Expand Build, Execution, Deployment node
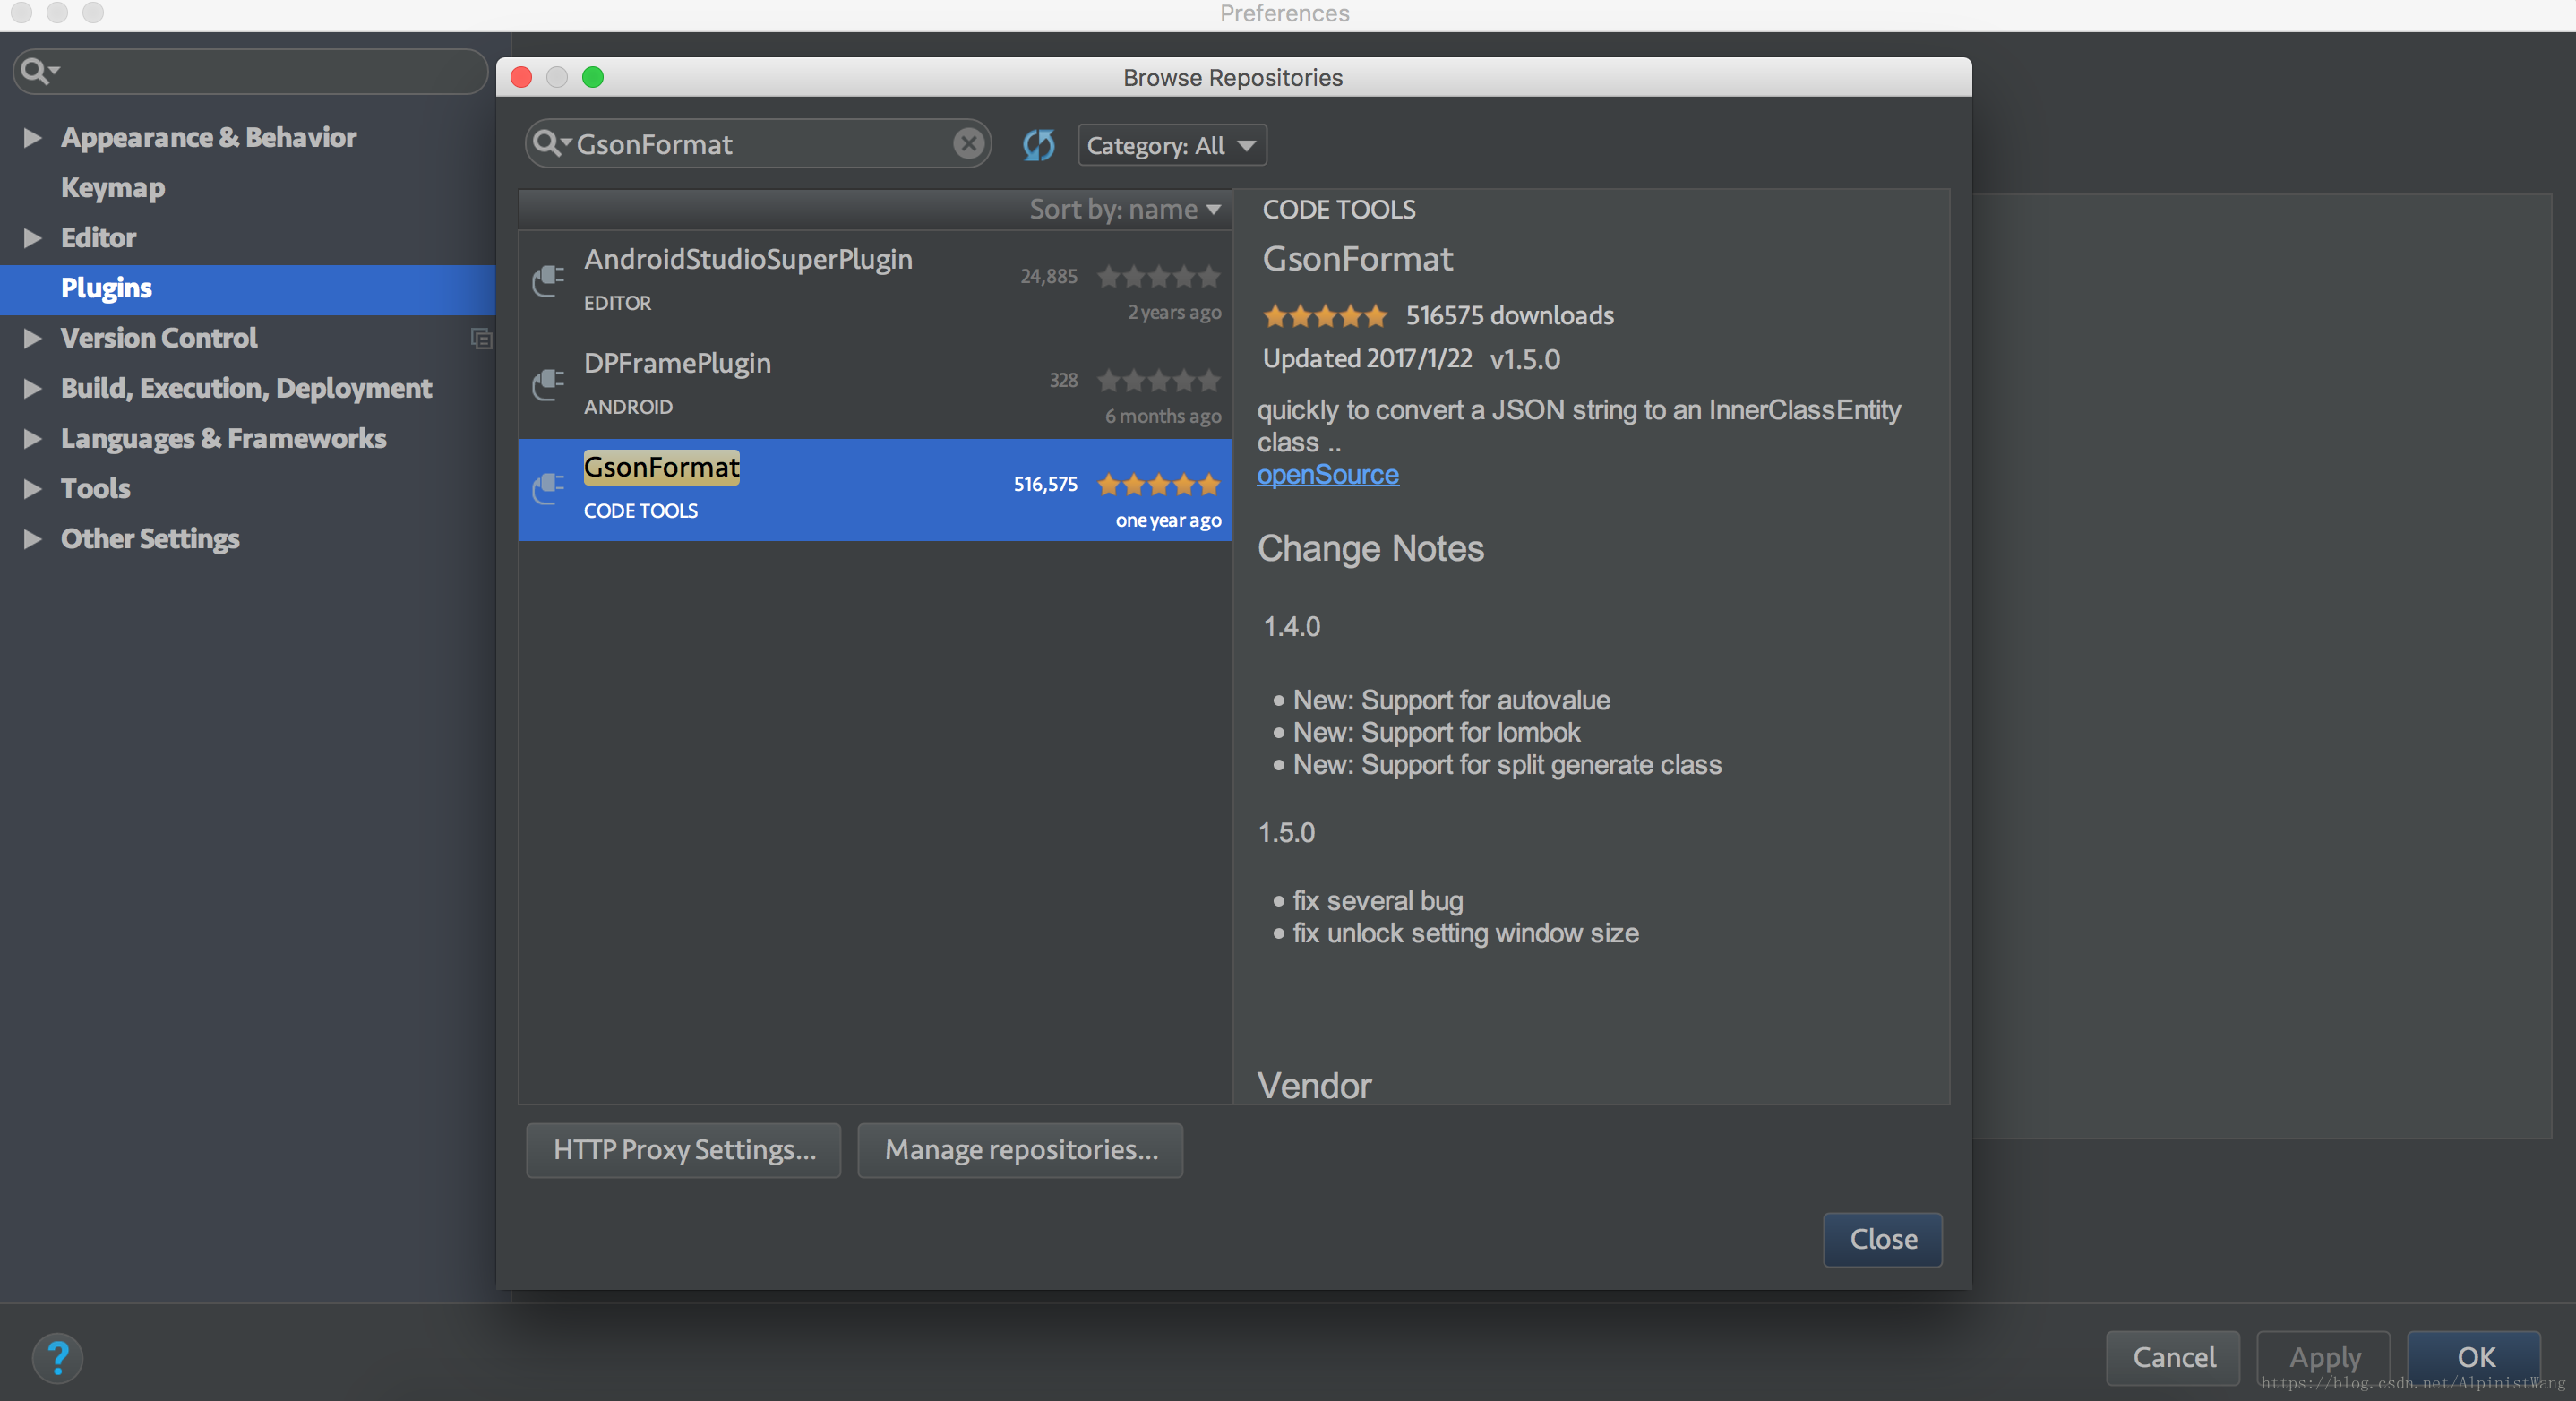The height and width of the screenshot is (1401, 2576). (x=32, y=388)
